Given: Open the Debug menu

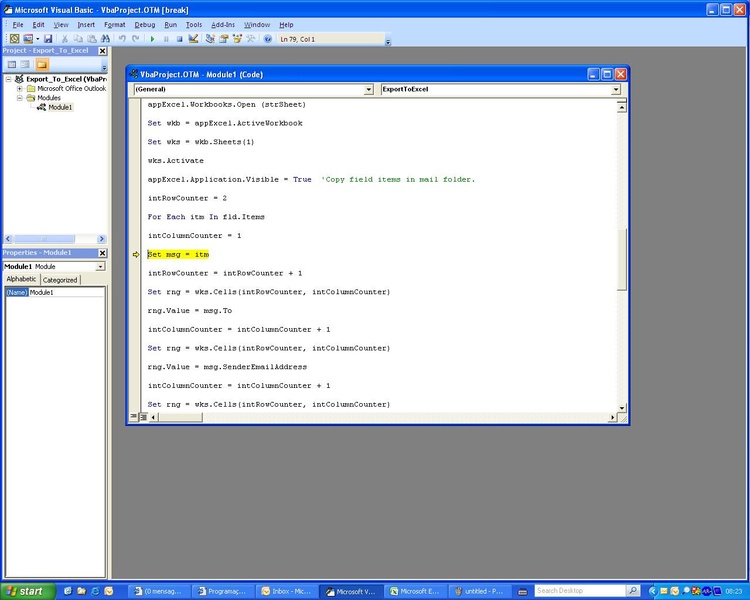Looking at the screenshot, I should click(x=144, y=24).
